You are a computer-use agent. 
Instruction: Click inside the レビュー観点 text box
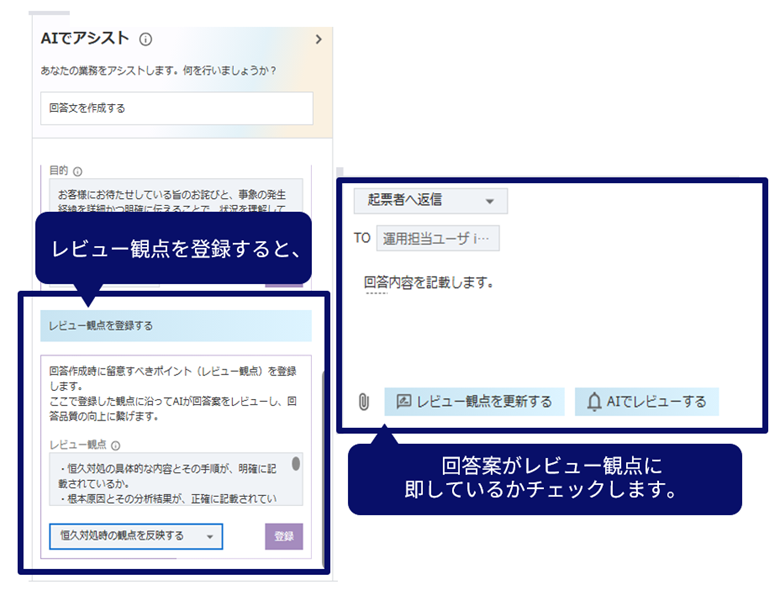pos(165,476)
